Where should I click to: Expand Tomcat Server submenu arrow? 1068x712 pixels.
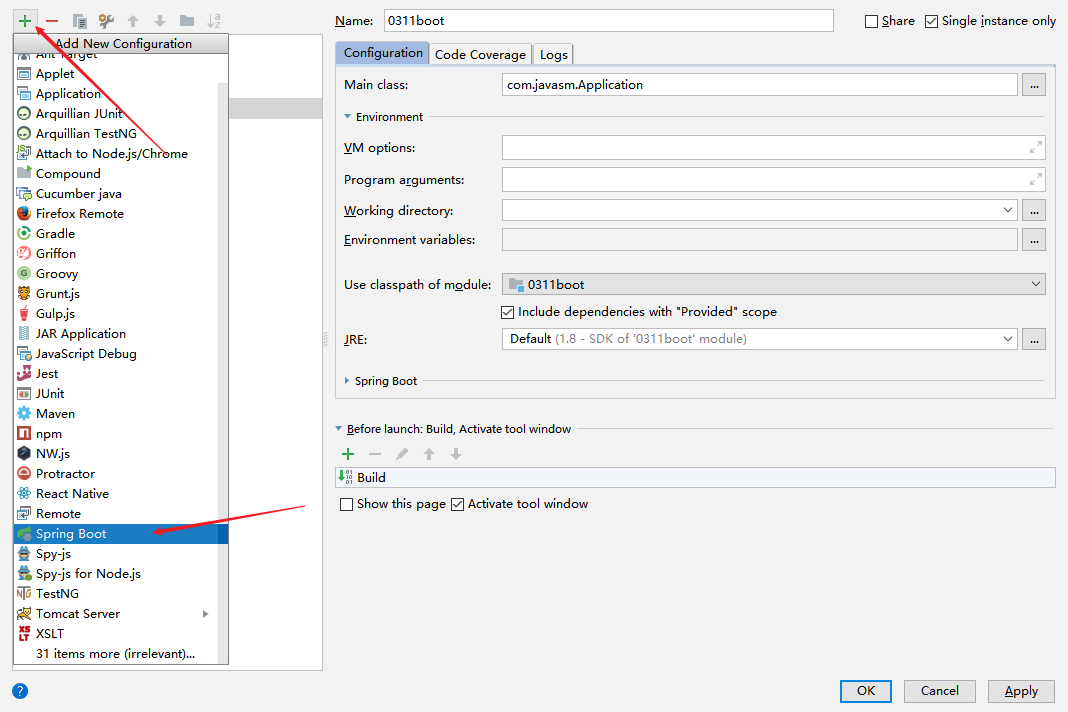[206, 613]
